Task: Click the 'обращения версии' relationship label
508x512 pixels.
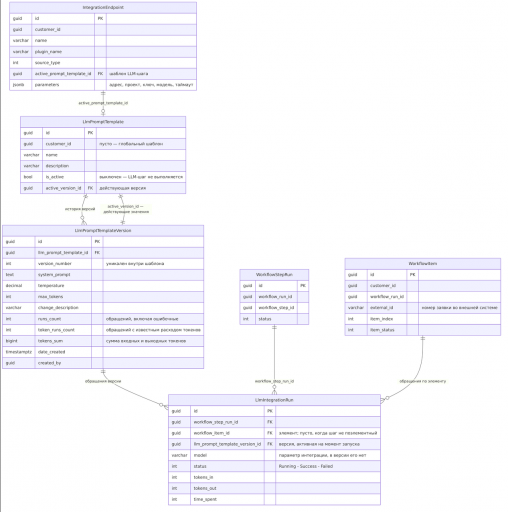Action: (x=103, y=381)
